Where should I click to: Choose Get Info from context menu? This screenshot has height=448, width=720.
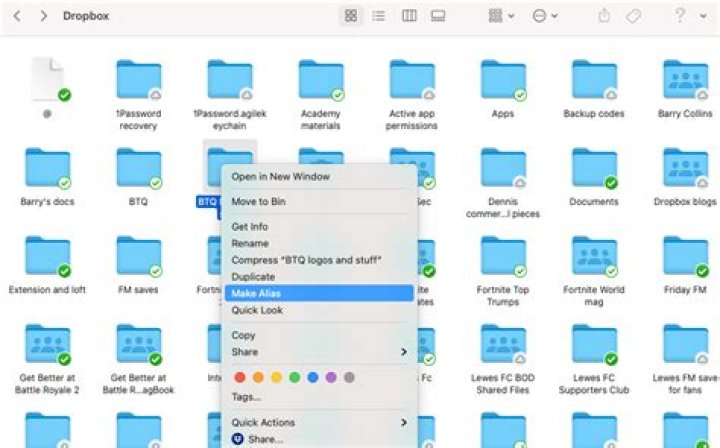coord(319,227)
